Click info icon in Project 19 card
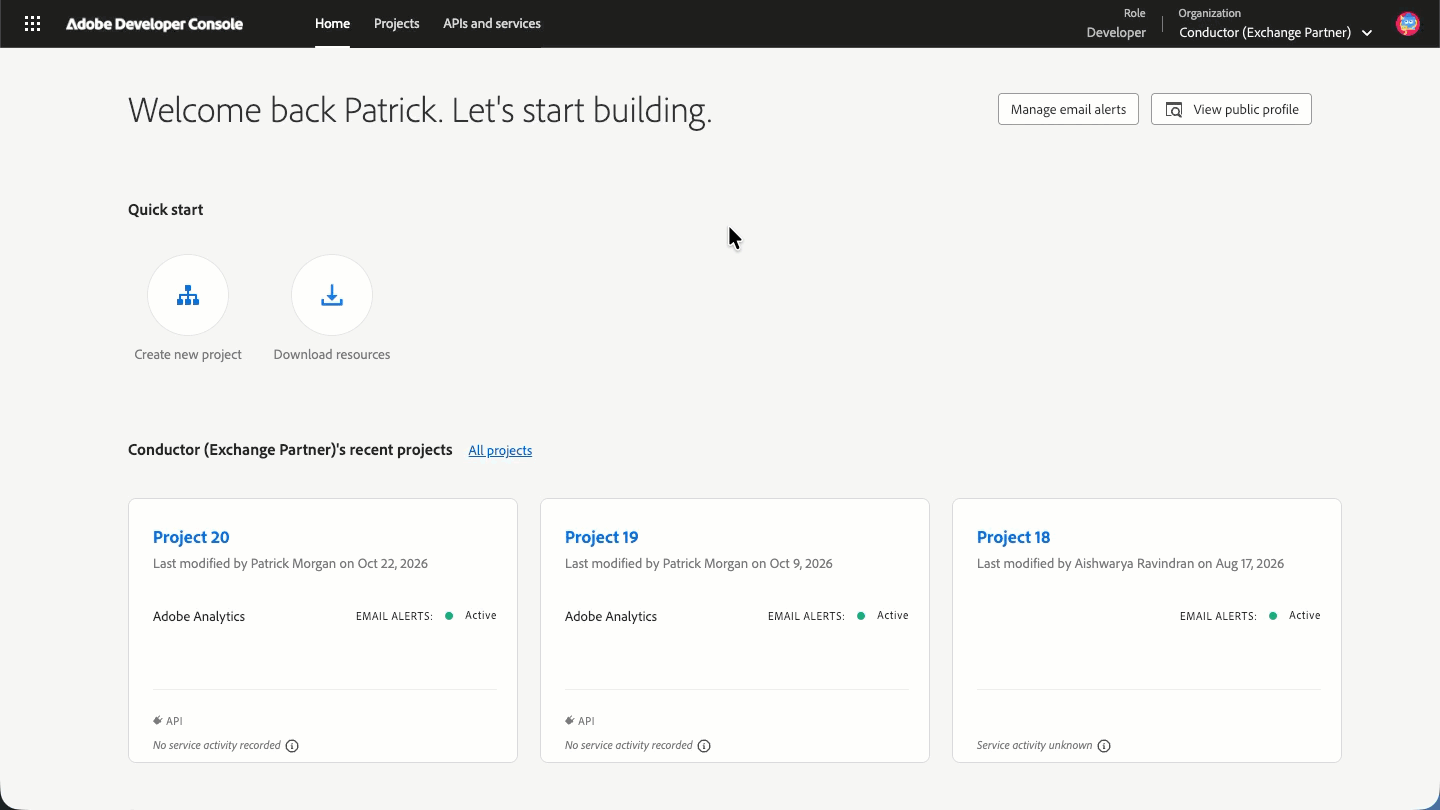Screen dimensions: 1440x810 point(704,746)
